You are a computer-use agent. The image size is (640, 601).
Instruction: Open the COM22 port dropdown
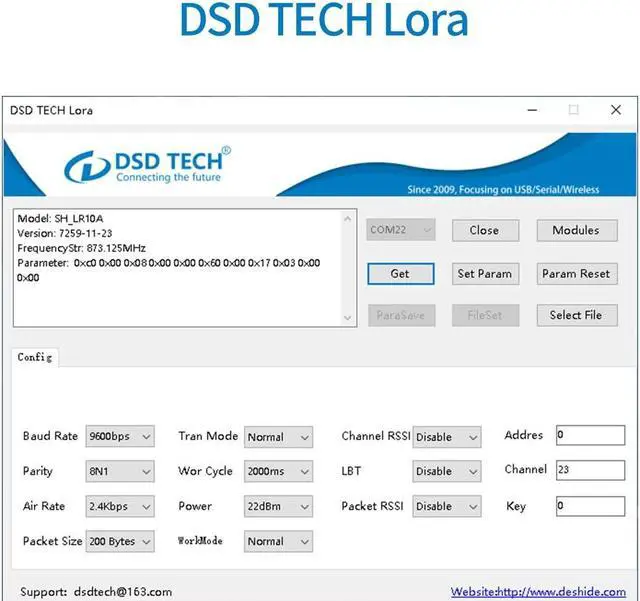tap(400, 230)
